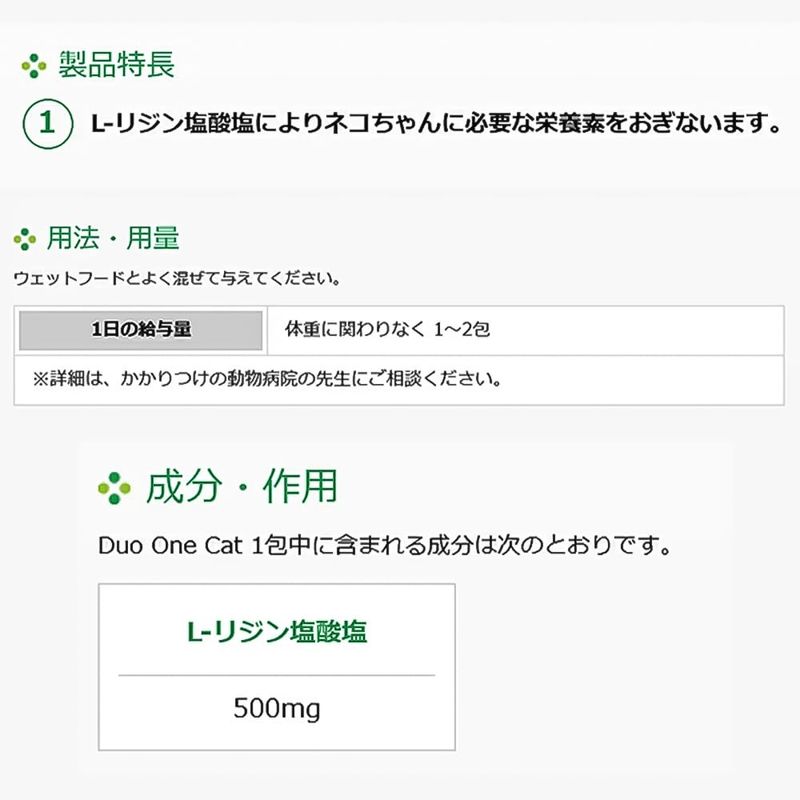Click the L-リジン塩酸塩 green ingredient label
The image size is (800, 800).
point(277,631)
